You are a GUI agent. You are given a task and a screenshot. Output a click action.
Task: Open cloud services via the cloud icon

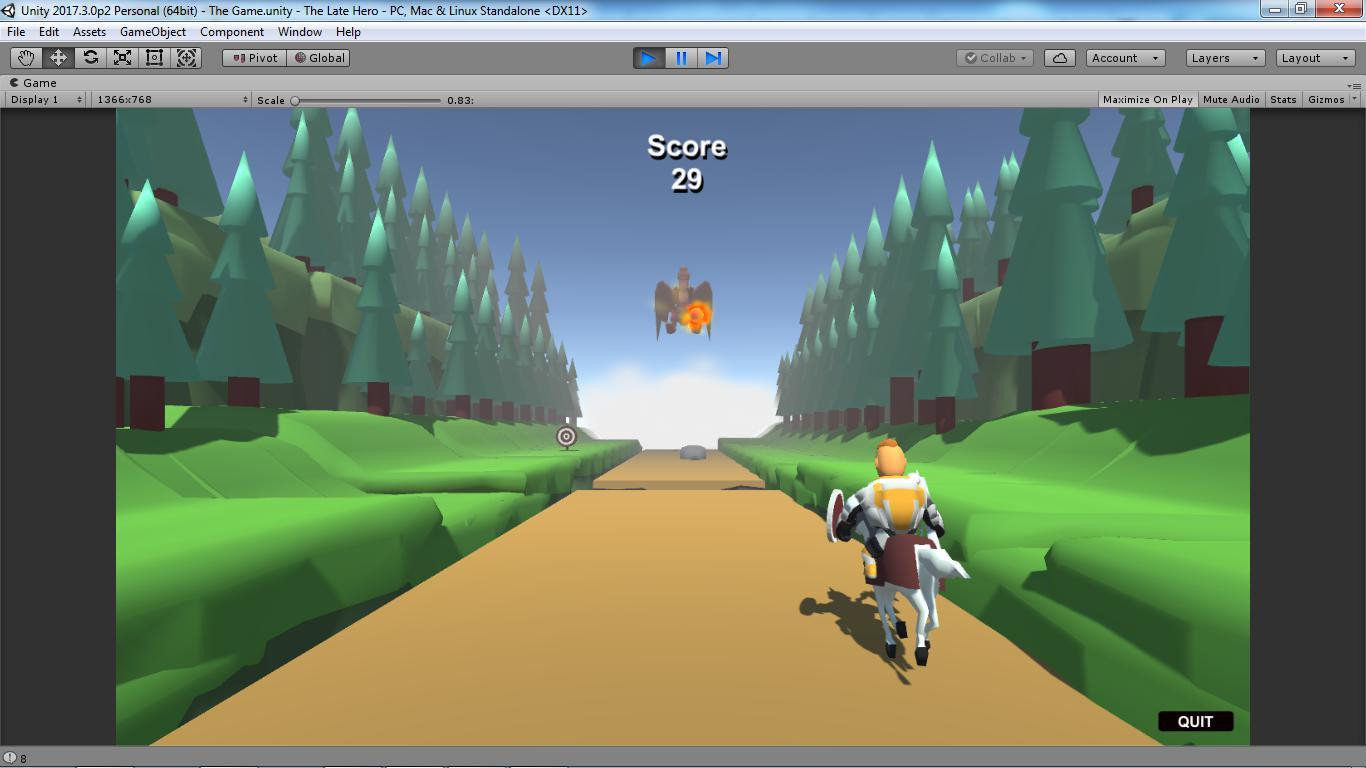1060,58
